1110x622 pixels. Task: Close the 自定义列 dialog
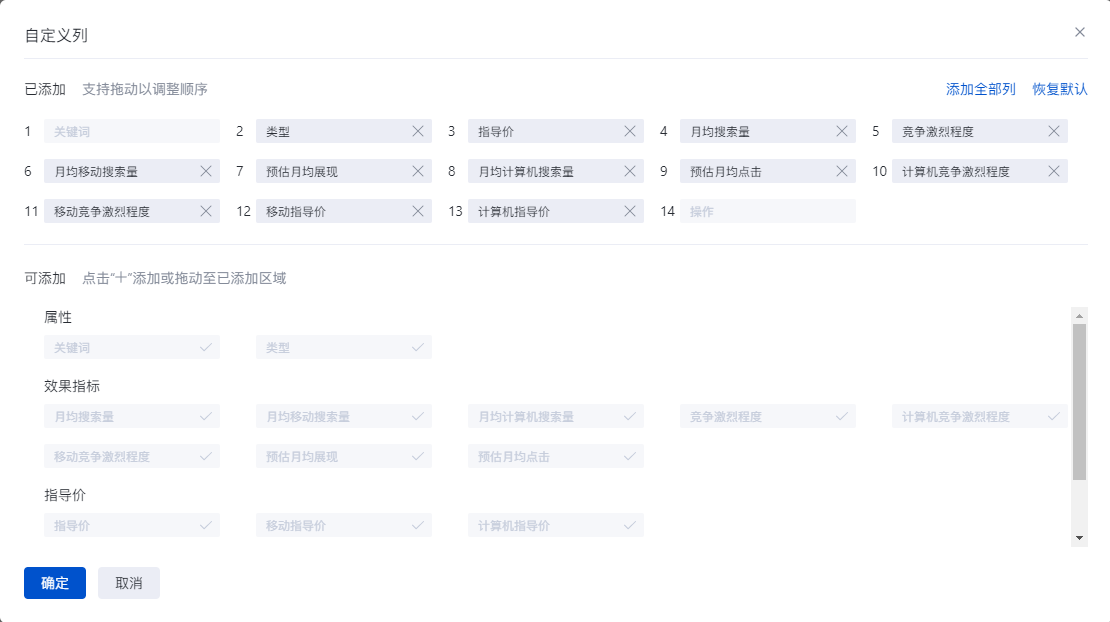[1080, 32]
